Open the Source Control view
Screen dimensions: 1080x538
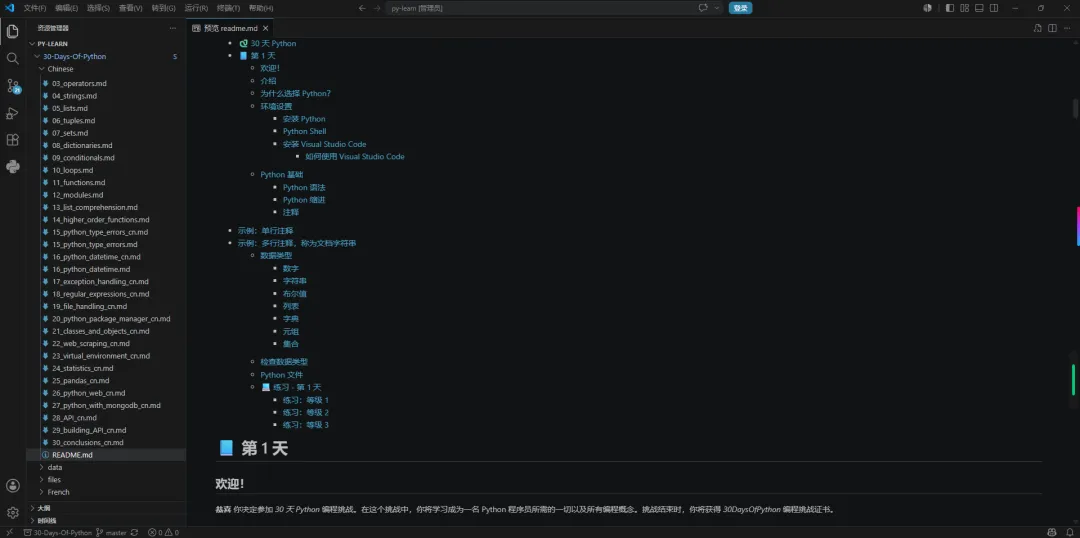point(12,86)
